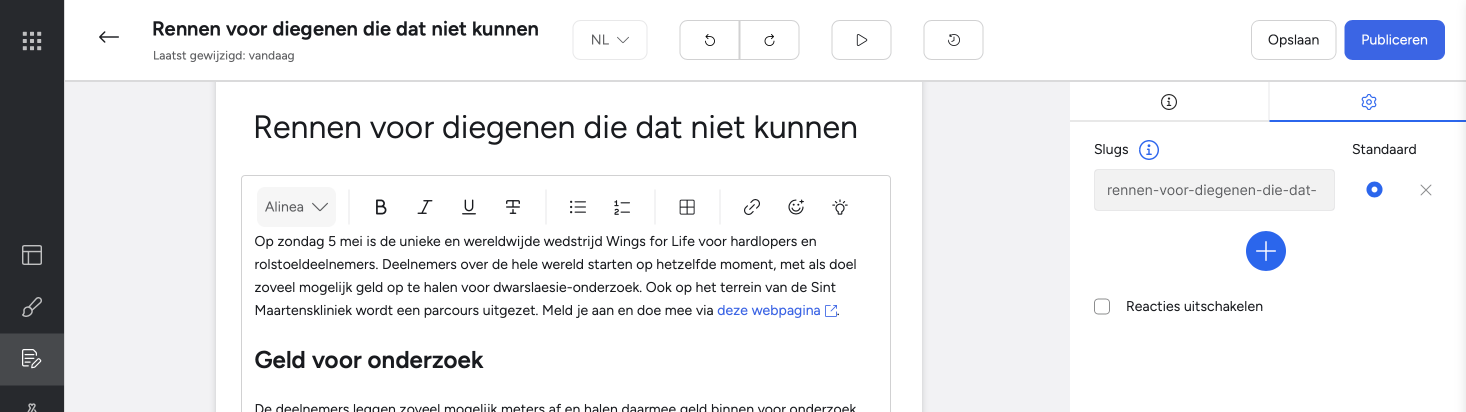
Task: Show info for Slugs
Action: point(1150,150)
